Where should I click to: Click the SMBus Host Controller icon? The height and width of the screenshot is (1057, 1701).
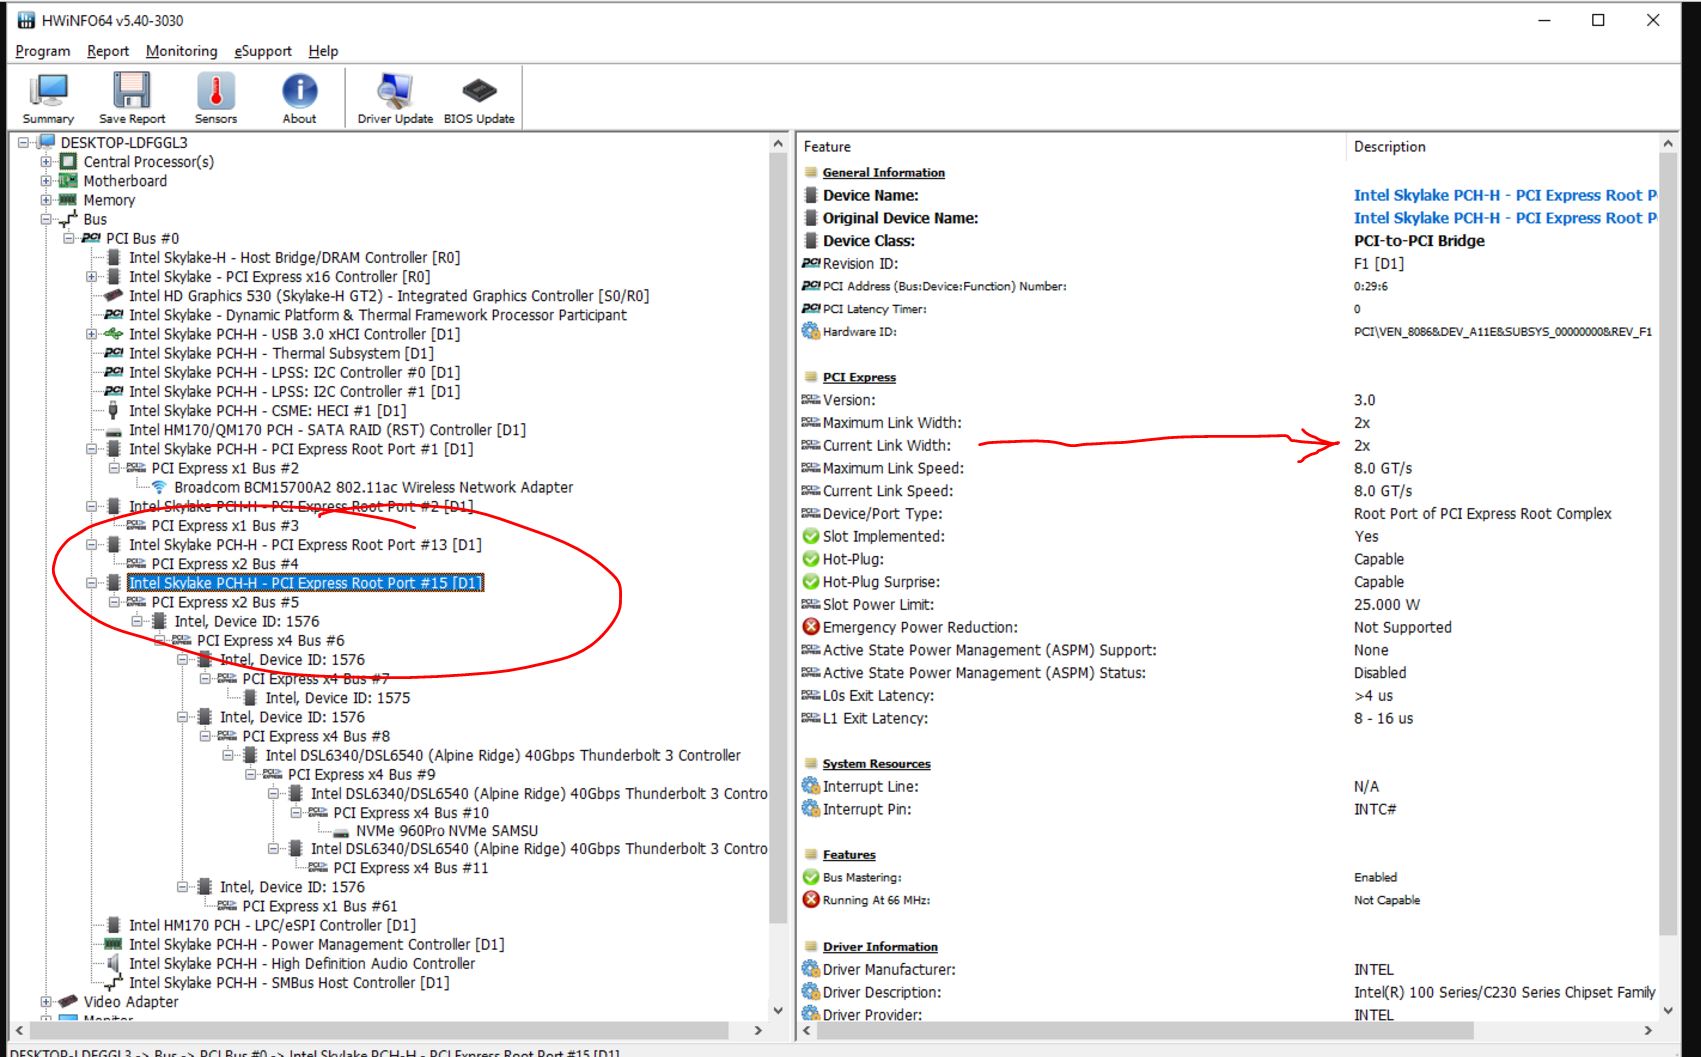point(114,983)
